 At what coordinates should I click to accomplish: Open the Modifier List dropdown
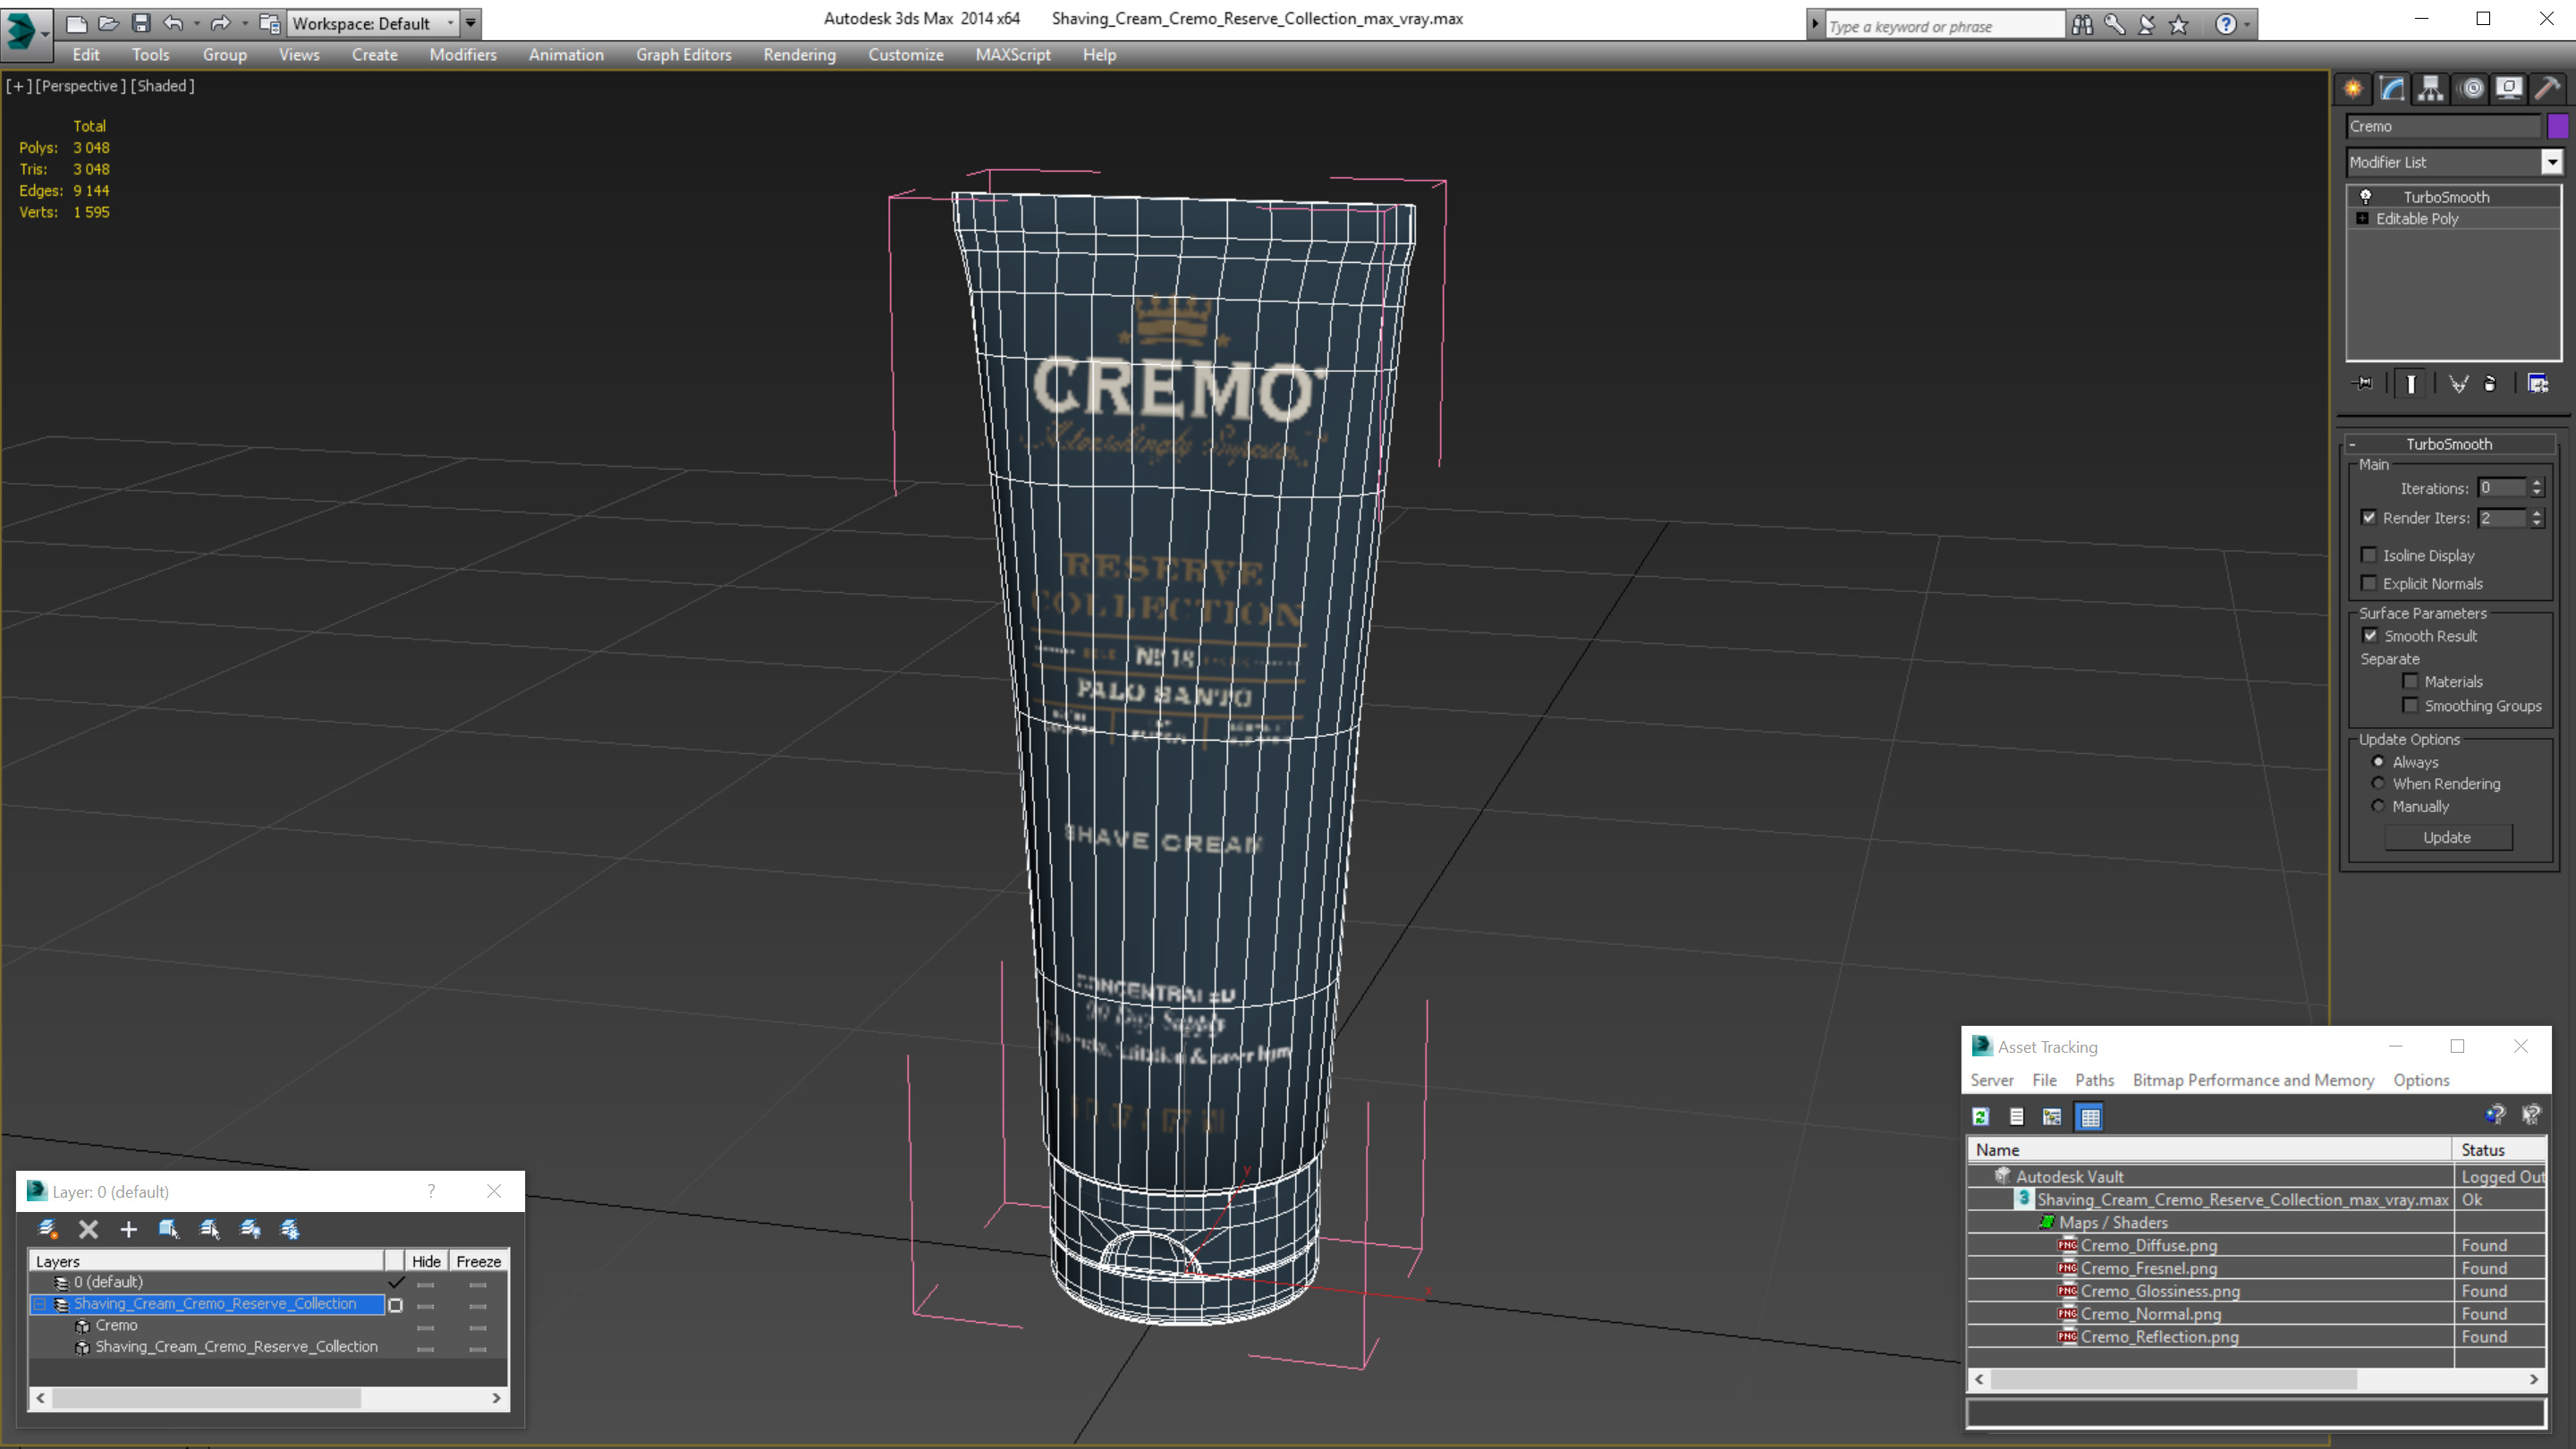click(x=2552, y=162)
